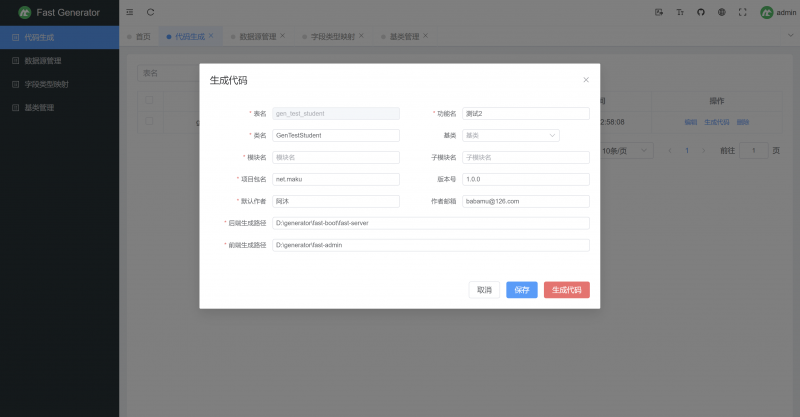Click the 编辑 link in table row
Viewport: 800px width, 417px height.
coord(691,122)
